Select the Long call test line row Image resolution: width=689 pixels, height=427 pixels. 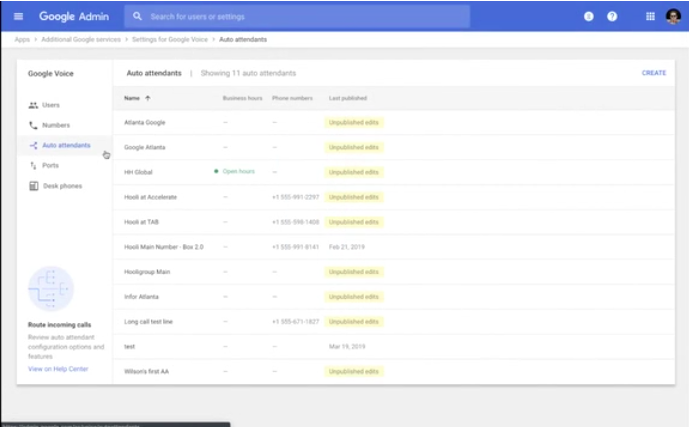coord(149,321)
